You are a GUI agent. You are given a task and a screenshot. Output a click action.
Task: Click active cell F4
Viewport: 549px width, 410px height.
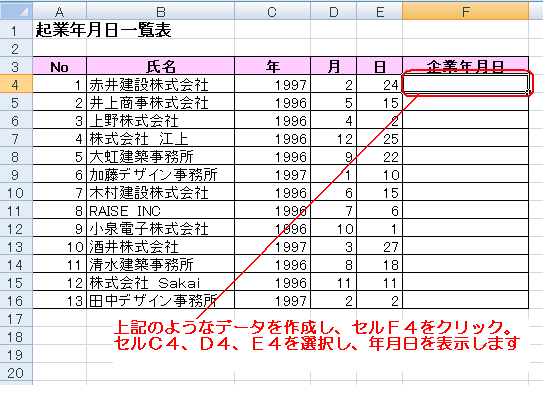tap(465, 84)
